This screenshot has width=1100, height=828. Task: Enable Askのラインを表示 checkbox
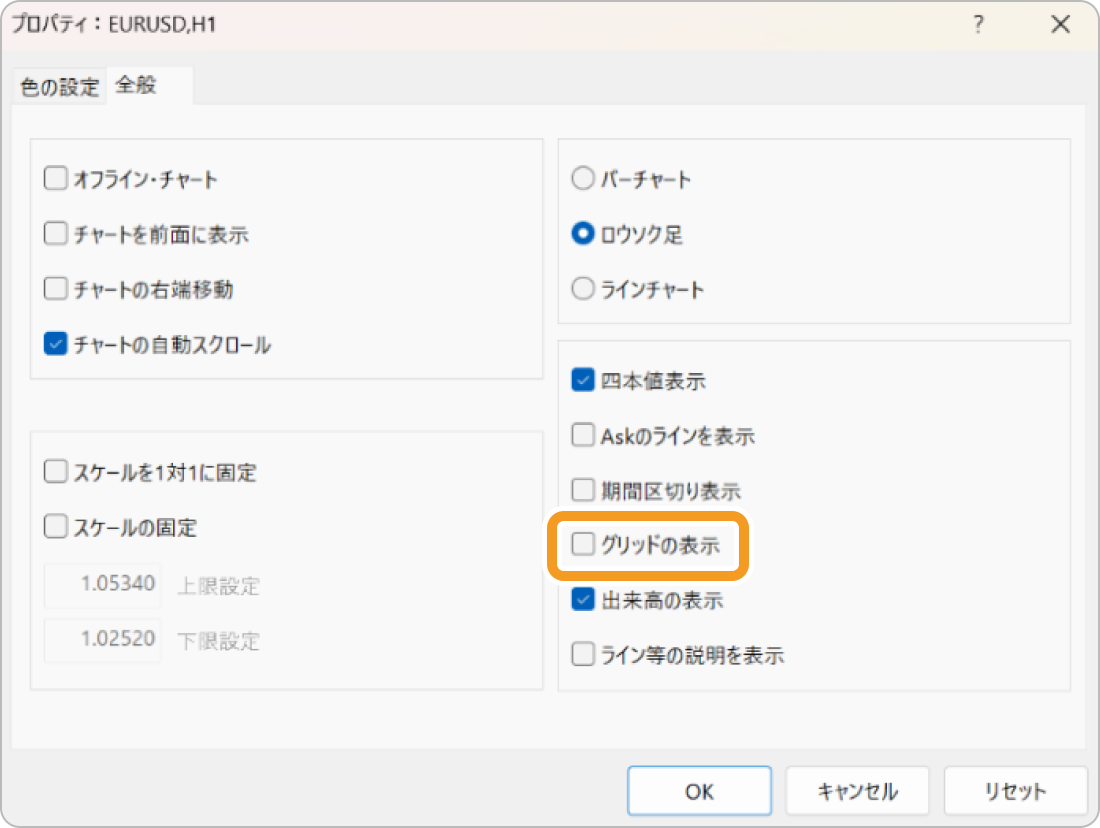pos(583,435)
